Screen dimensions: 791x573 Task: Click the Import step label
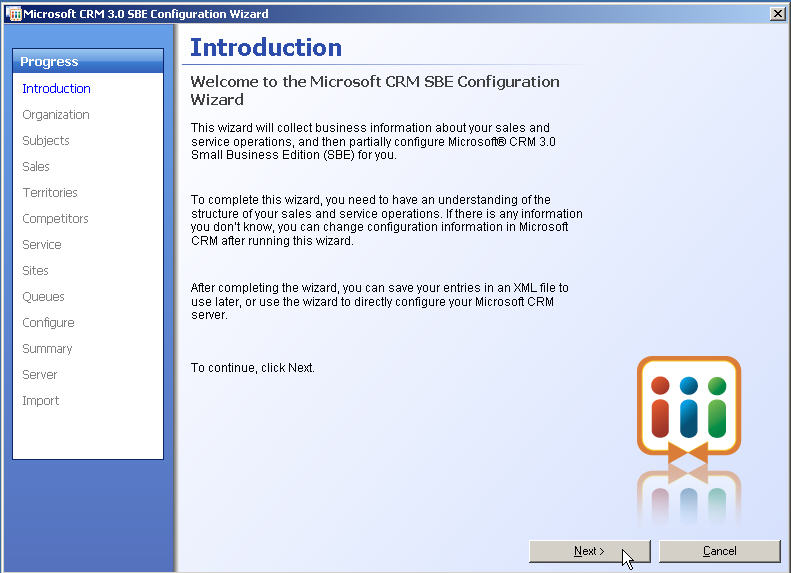click(41, 401)
